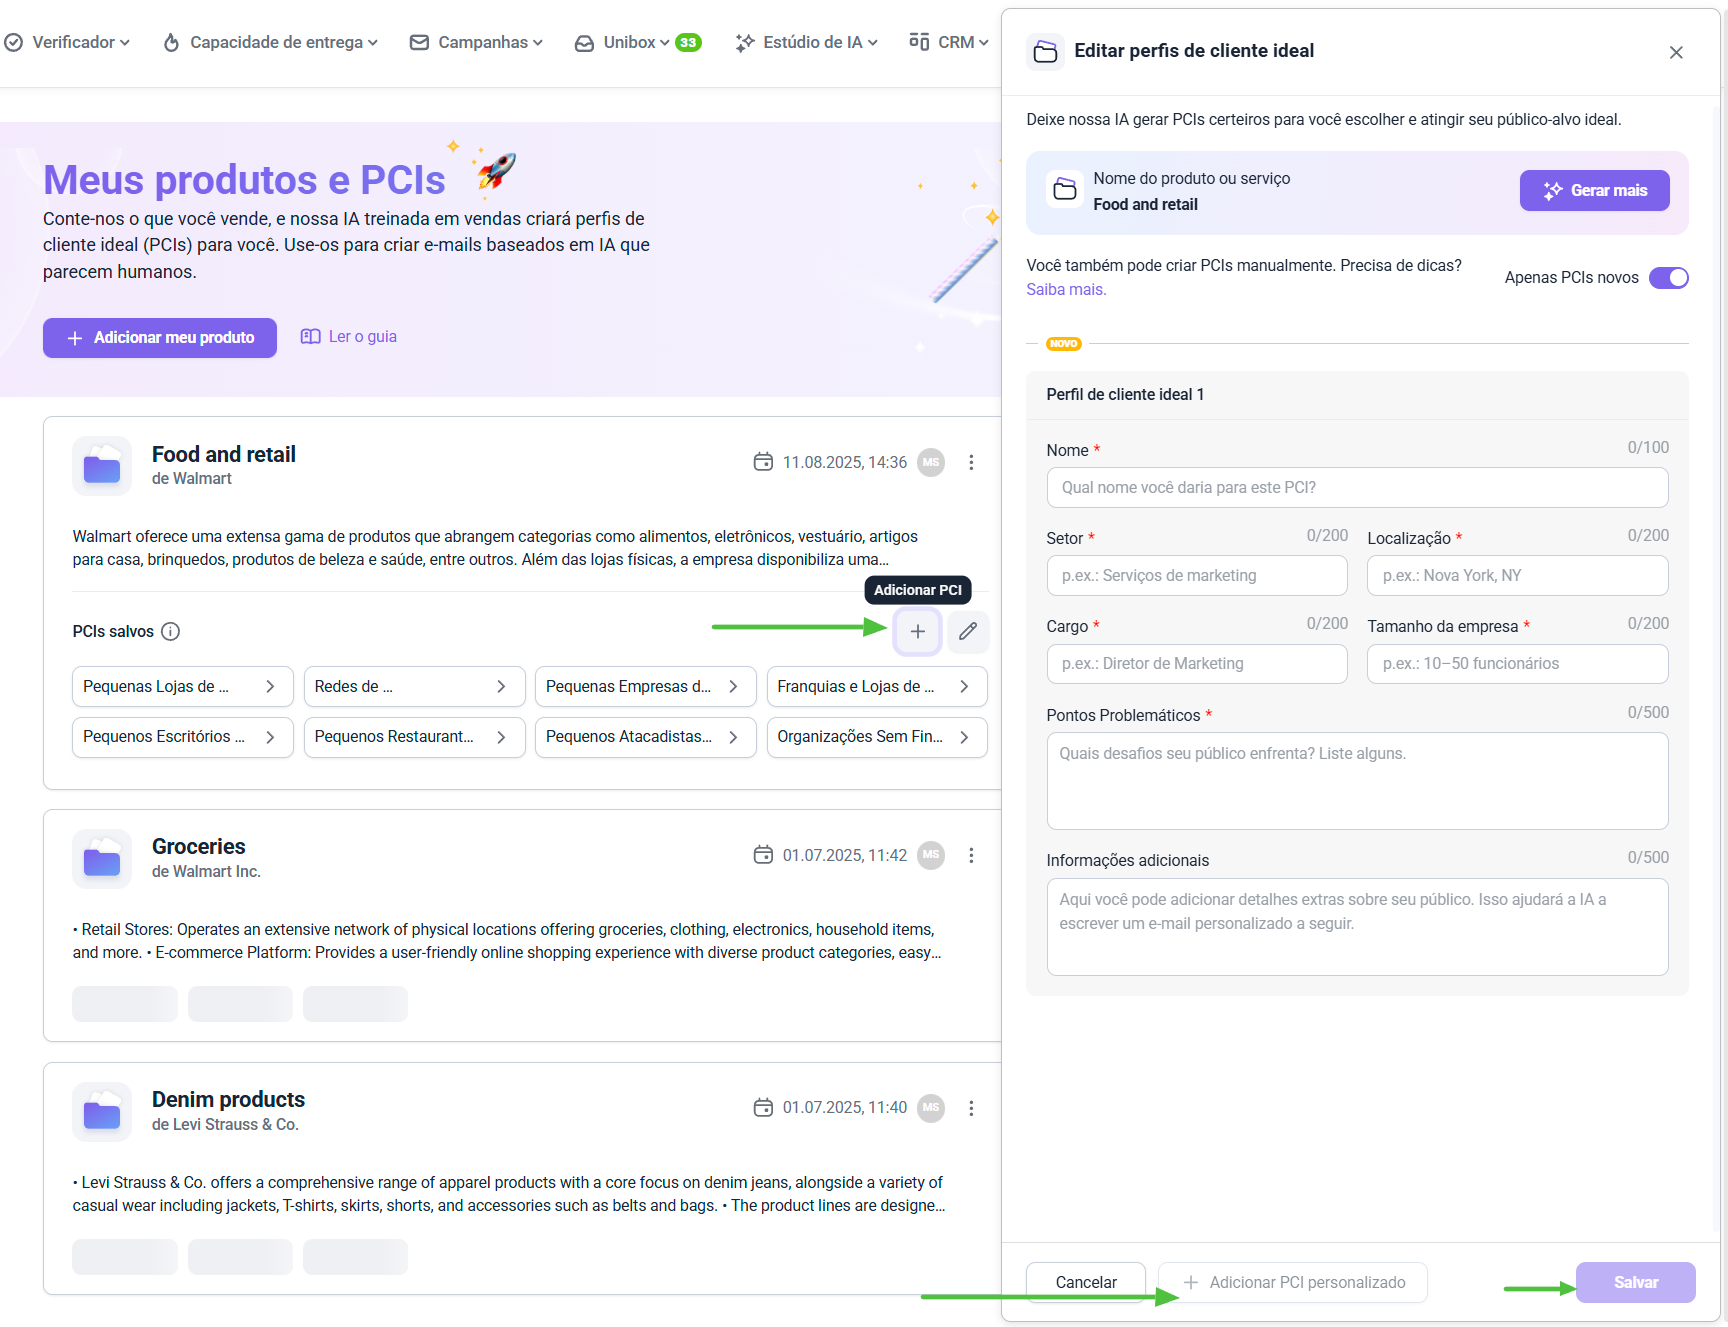Open the Verificador menu
This screenshot has height=1327, width=1728.
(x=67, y=42)
